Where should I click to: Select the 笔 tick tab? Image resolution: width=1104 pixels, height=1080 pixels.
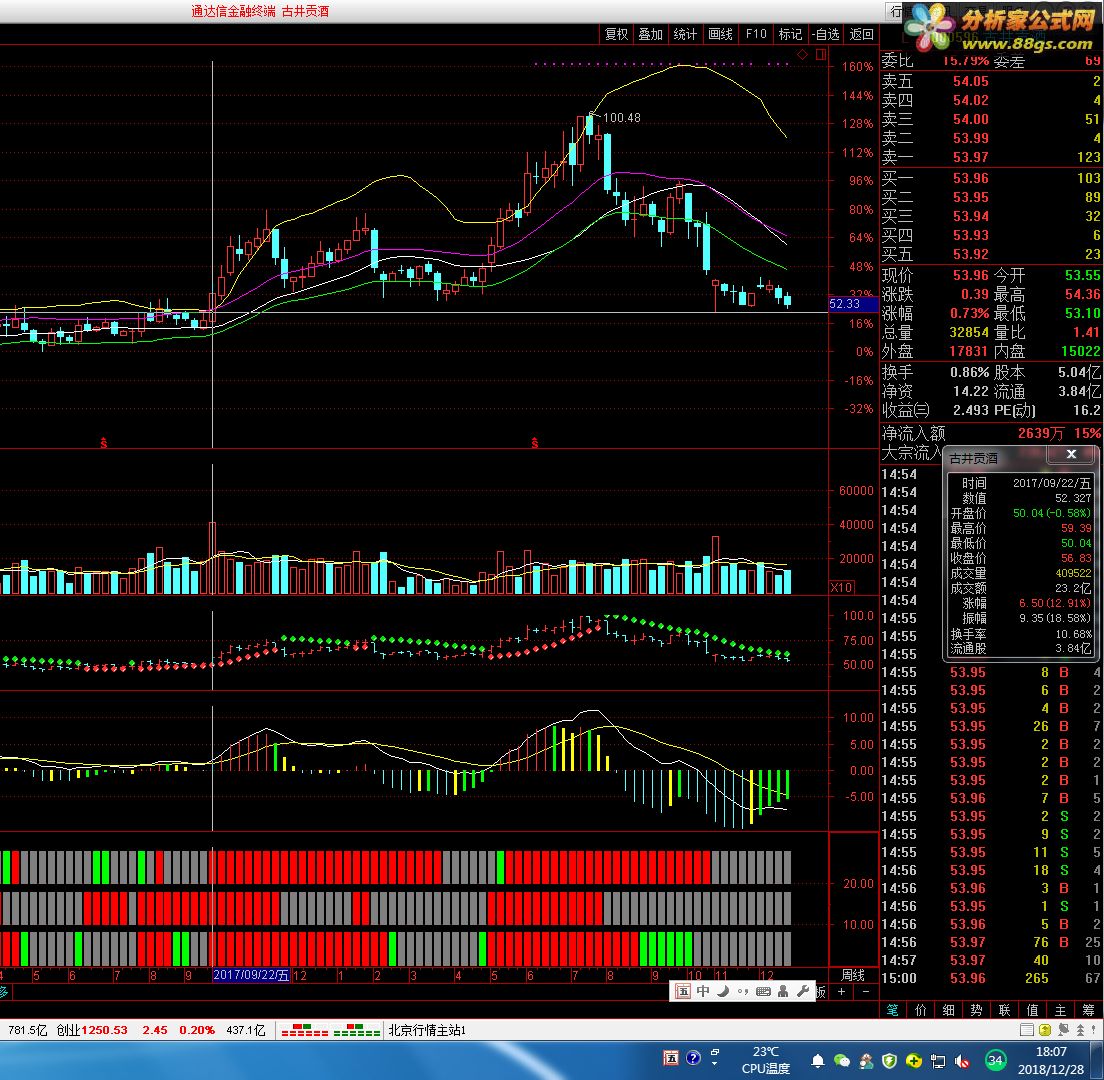(x=892, y=1010)
